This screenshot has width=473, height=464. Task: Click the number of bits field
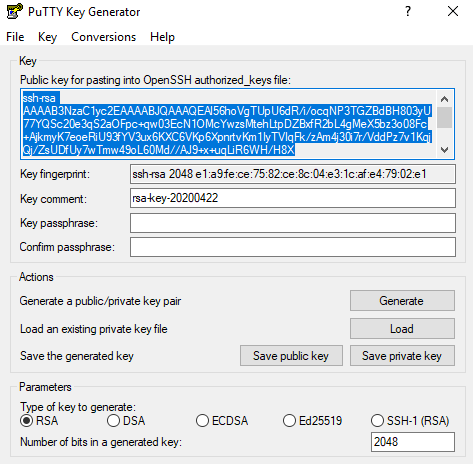click(x=413, y=442)
